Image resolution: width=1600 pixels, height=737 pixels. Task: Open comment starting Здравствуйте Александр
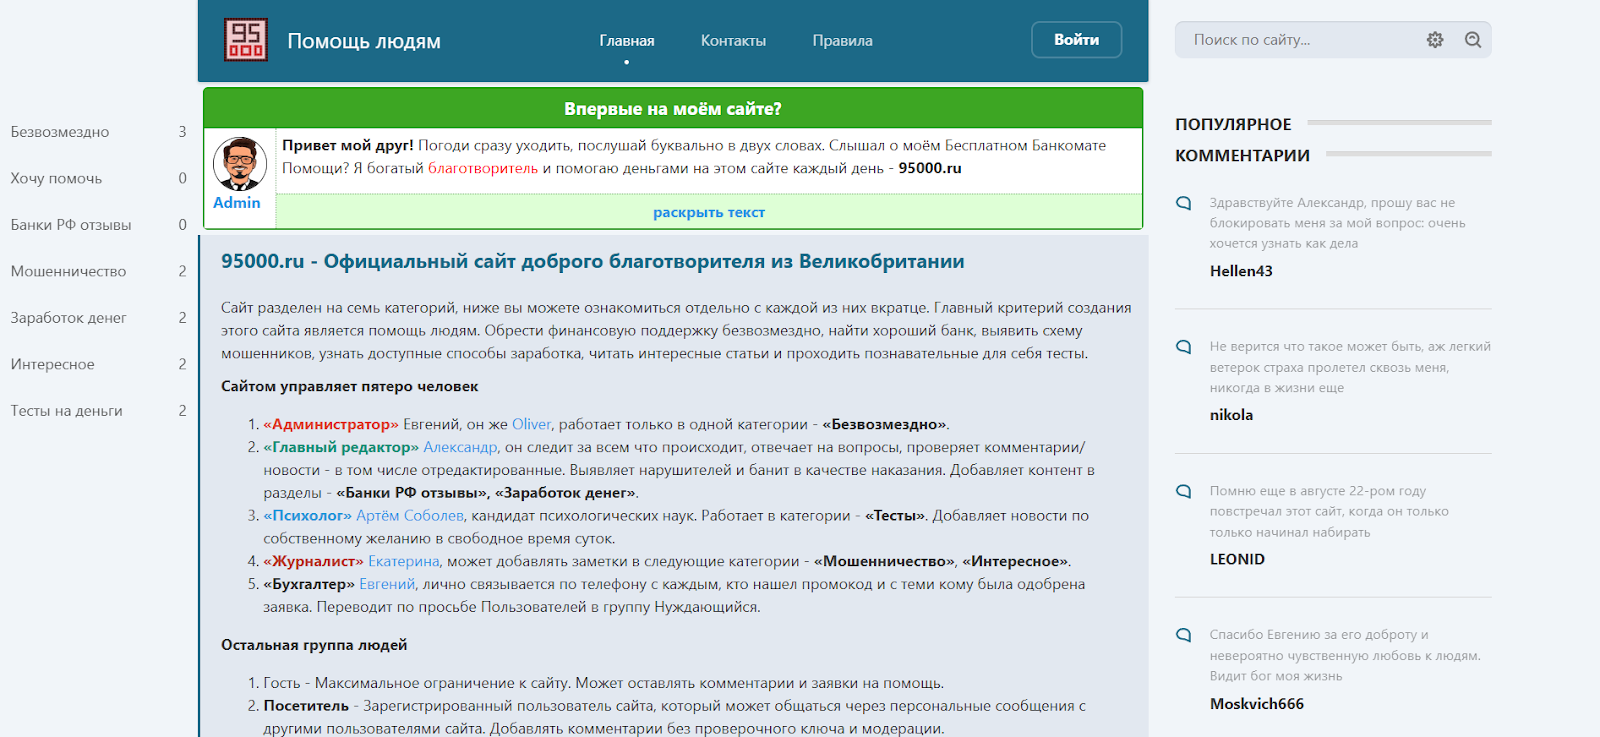pos(1337,223)
